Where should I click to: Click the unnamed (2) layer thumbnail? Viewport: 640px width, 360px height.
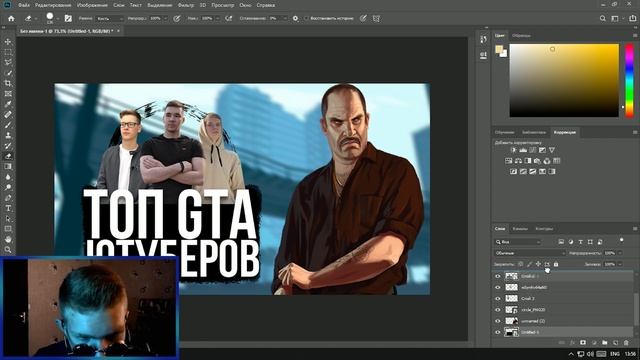pos(511,321)
